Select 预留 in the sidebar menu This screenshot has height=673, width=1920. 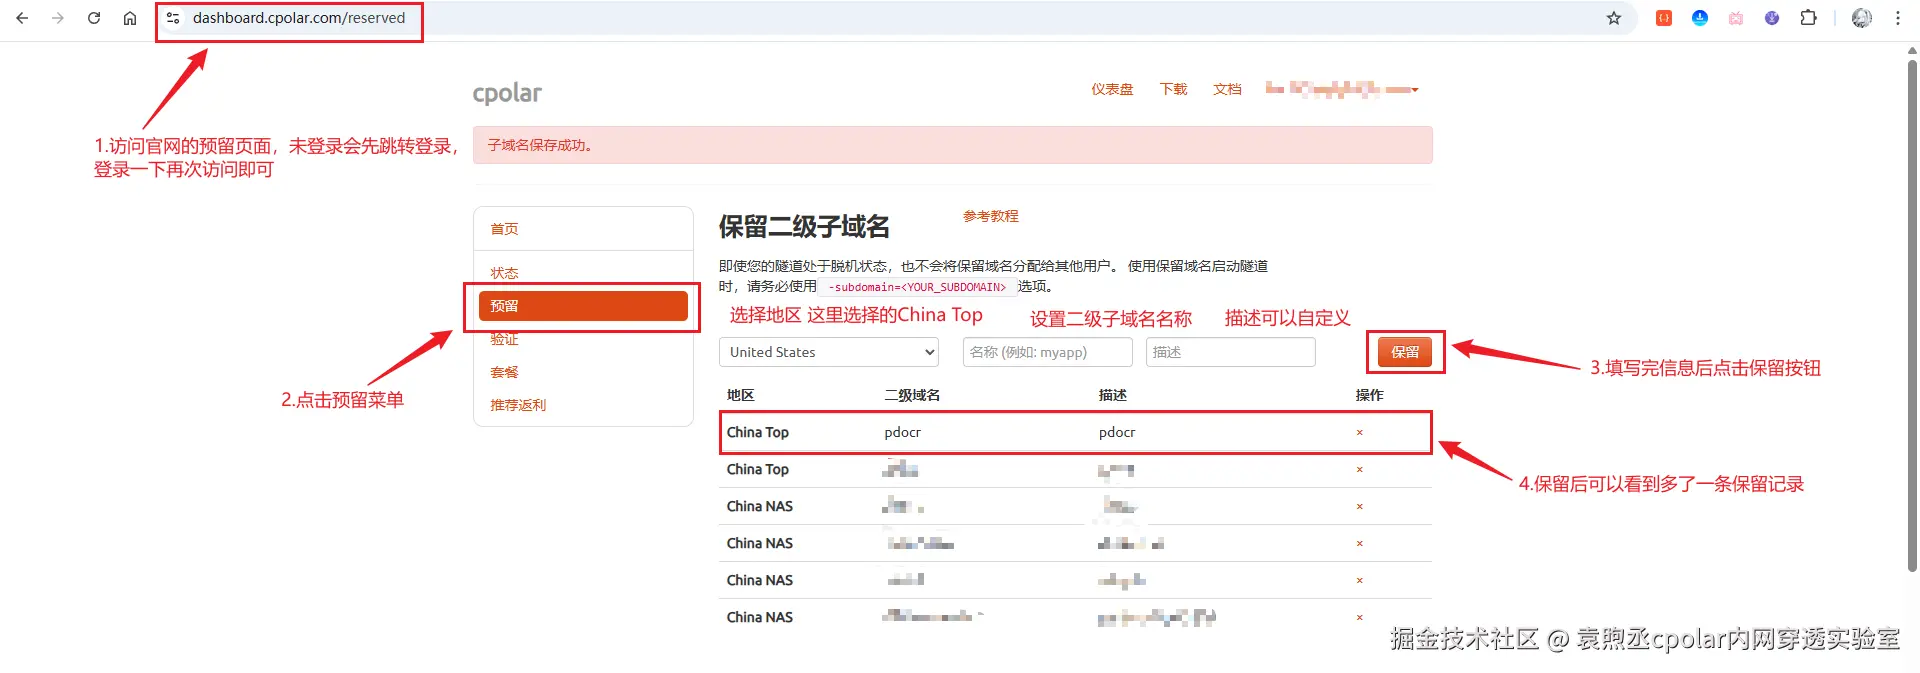click(x=583, y=306)
